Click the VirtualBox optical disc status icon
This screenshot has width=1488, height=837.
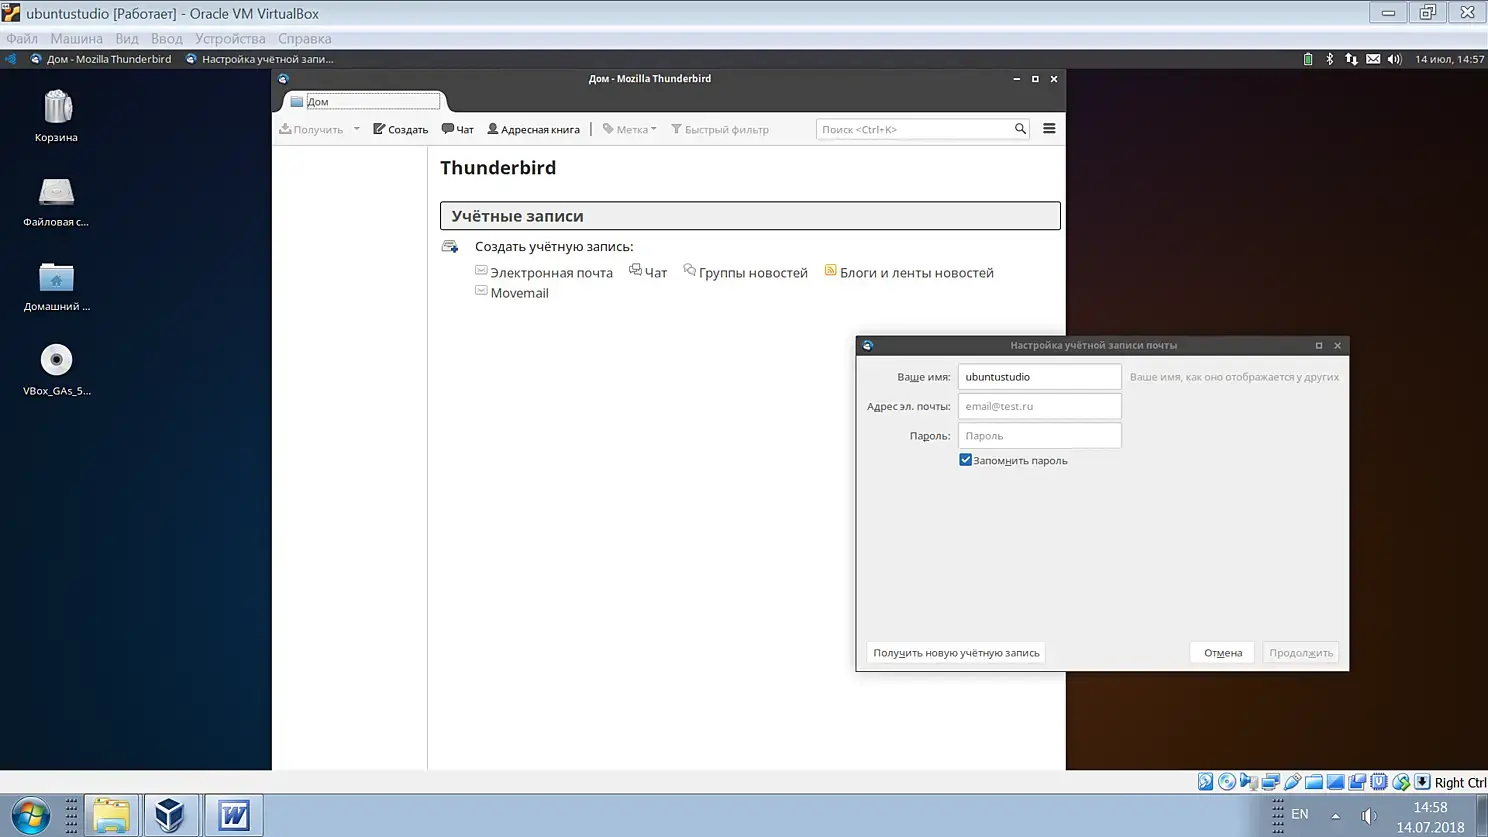[1227, 782]
